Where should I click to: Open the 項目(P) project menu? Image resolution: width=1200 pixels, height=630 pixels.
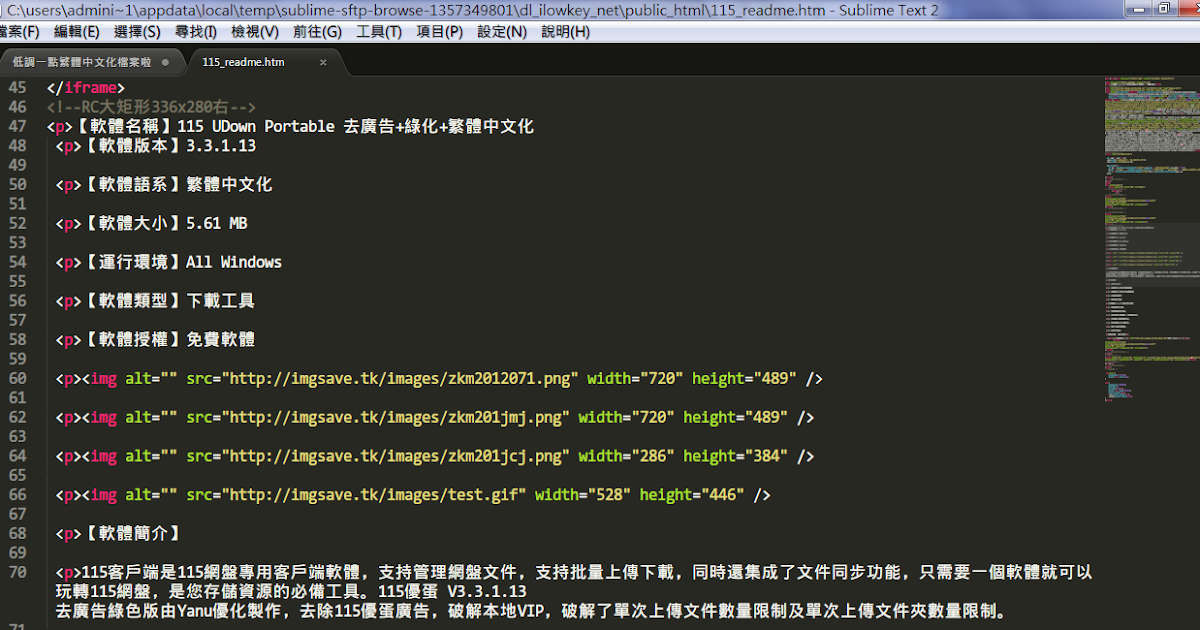point(439,31)
